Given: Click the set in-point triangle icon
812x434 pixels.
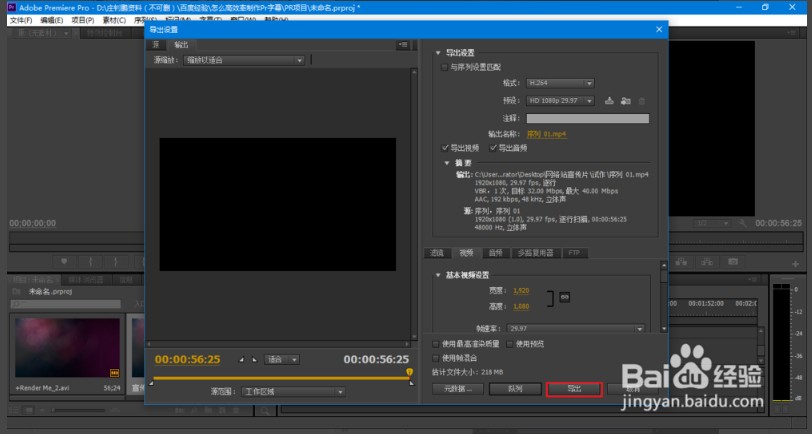Looking at the screenshot, I should [x=240, y=359].
